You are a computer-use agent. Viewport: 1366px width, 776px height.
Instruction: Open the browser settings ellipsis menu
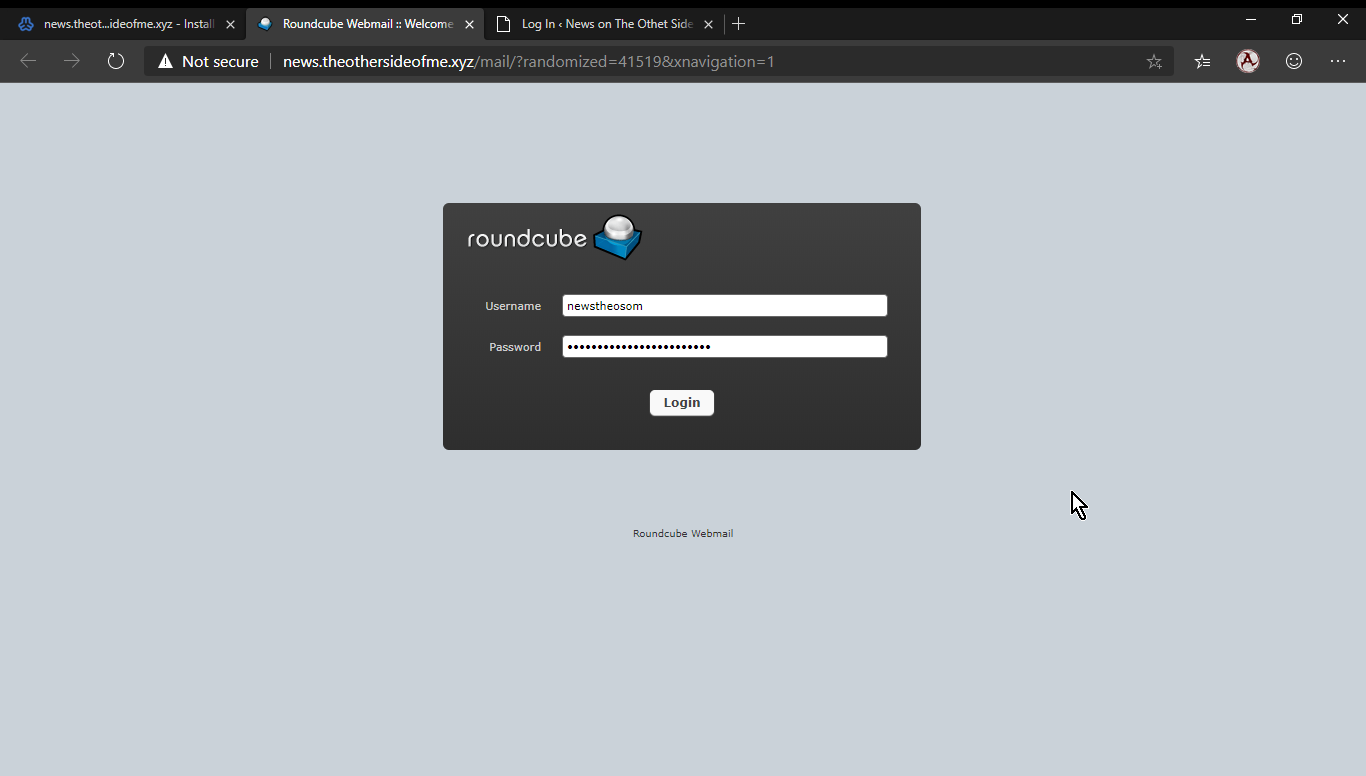click(1338, 61)
